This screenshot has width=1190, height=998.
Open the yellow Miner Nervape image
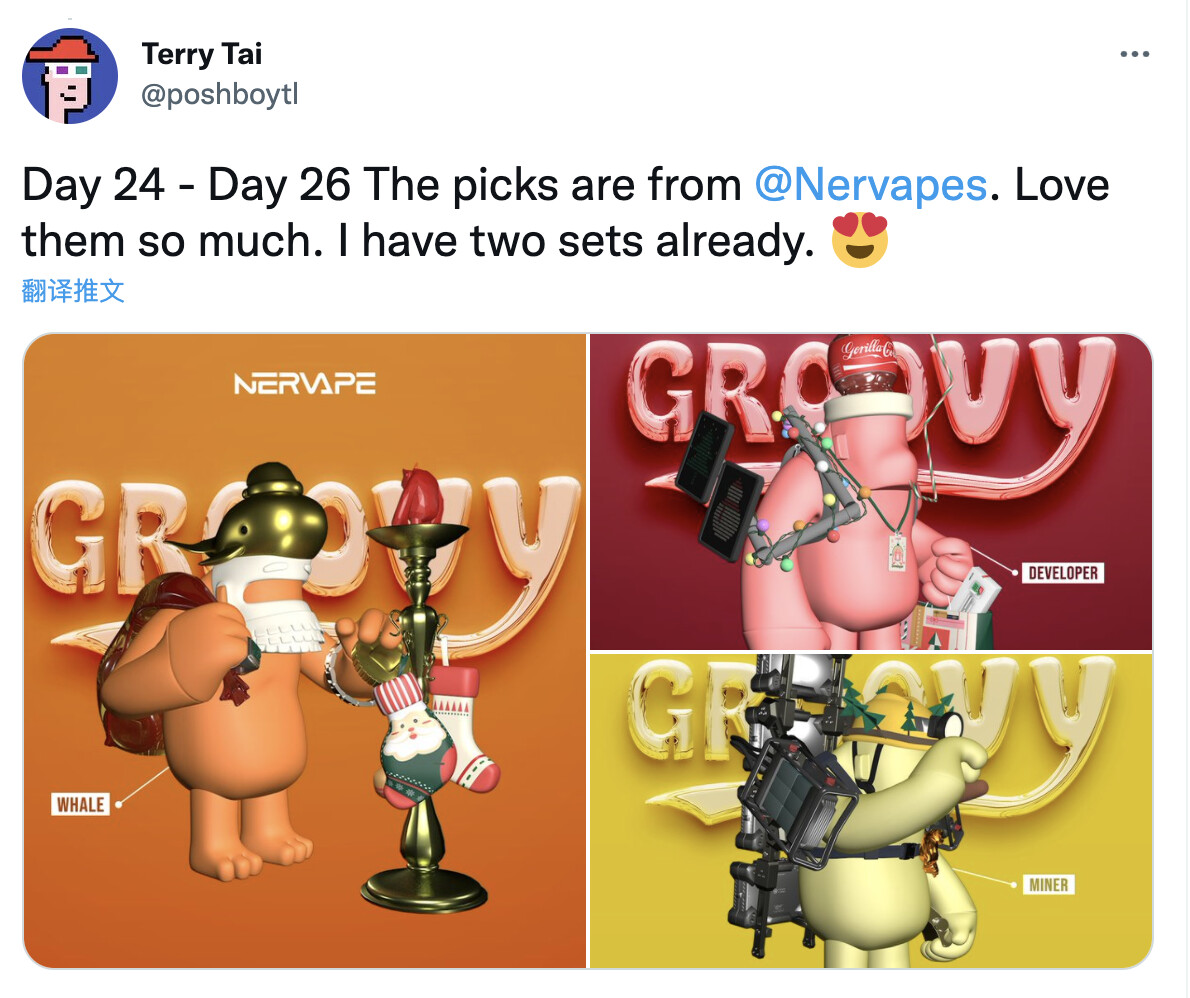(871, 811)
